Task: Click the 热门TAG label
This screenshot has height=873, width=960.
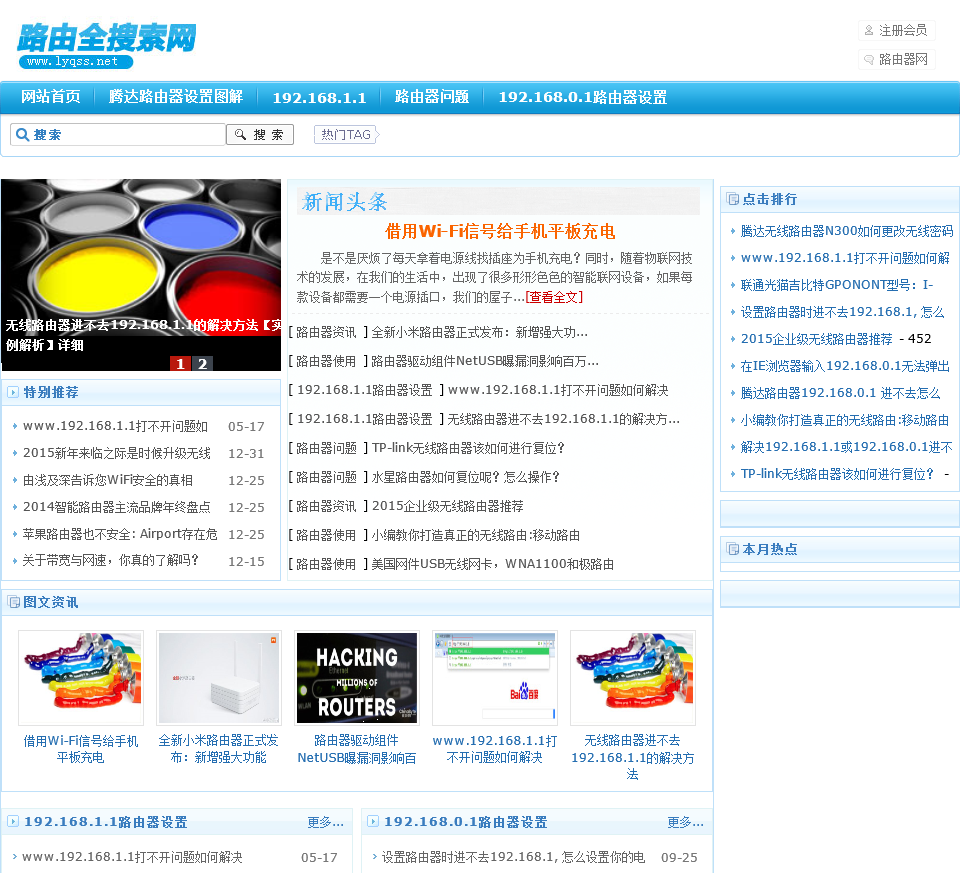Action: click(347, 135)
